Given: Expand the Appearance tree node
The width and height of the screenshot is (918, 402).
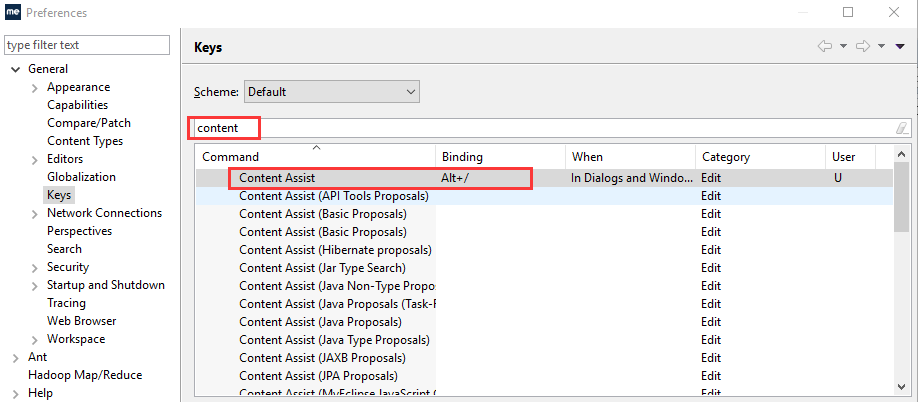Looking at the screenshot, I should 34,87.
